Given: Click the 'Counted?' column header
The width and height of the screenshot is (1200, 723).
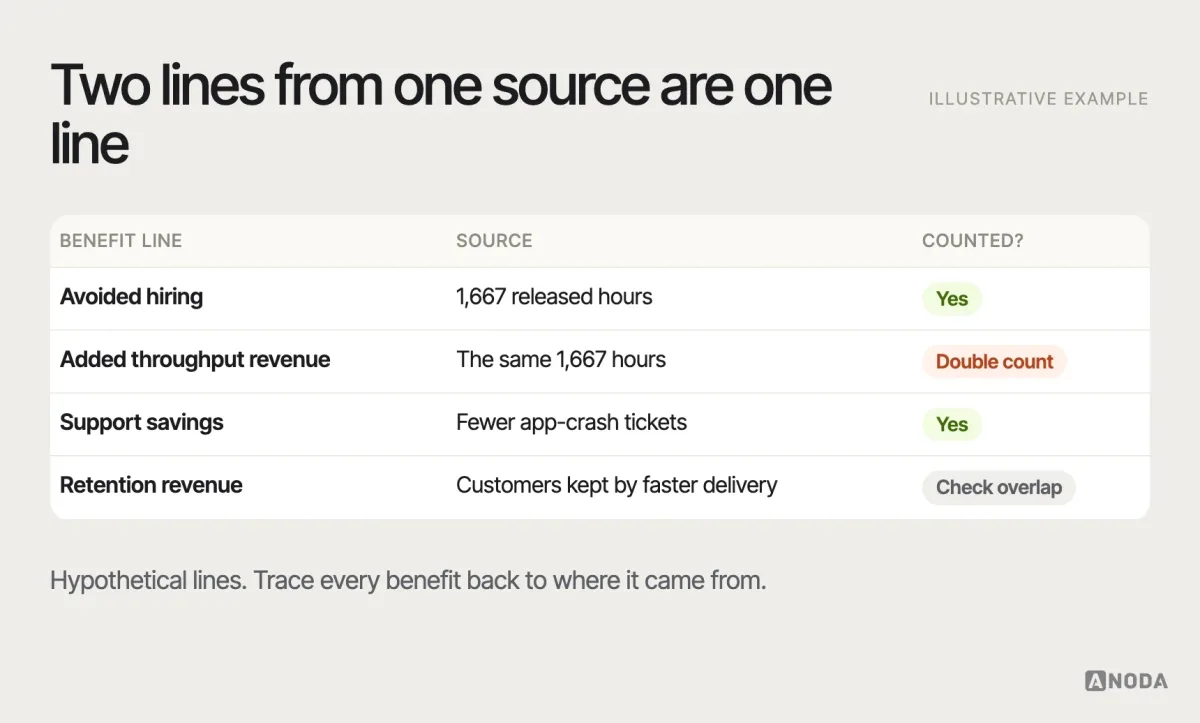Looking at the screenshot, I should [973, 241].
